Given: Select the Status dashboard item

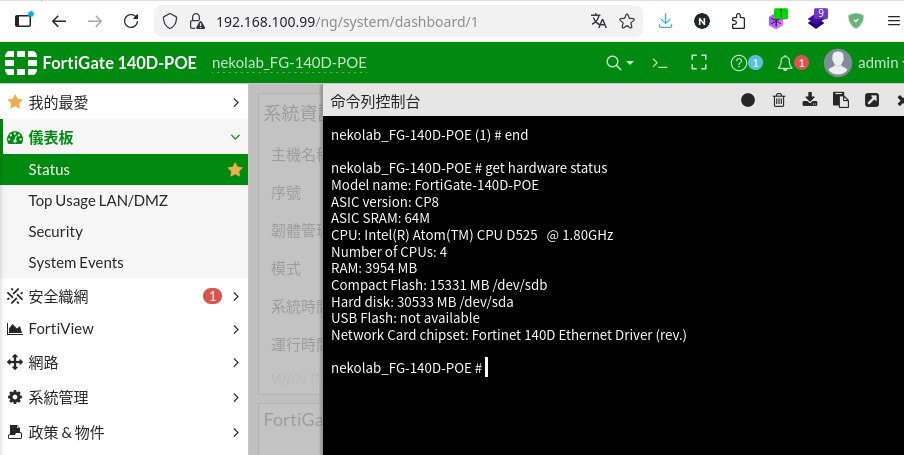Looking at the screenshot, I should click(124, 170).
